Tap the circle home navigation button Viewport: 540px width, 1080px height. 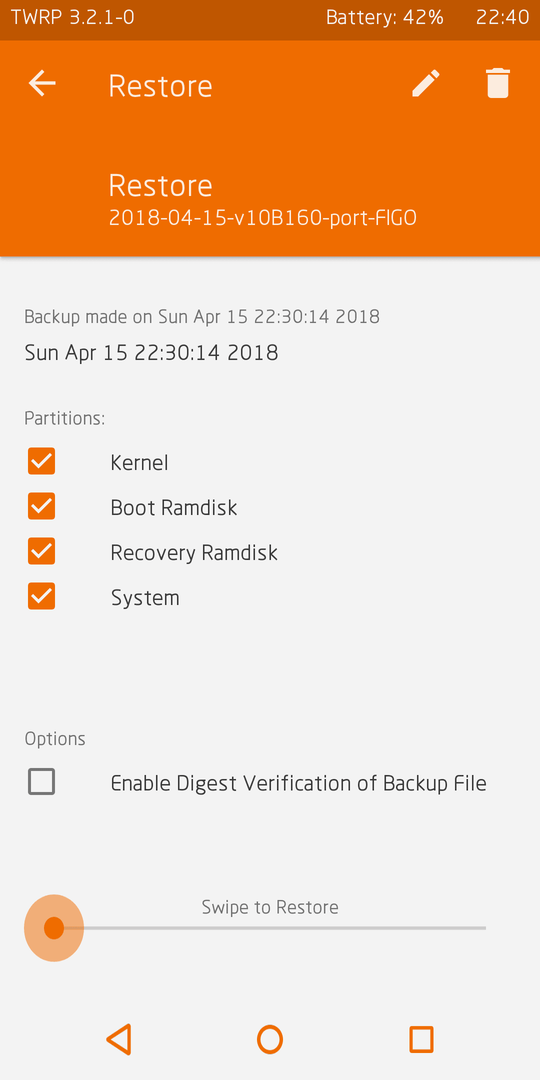[270, 1039]
